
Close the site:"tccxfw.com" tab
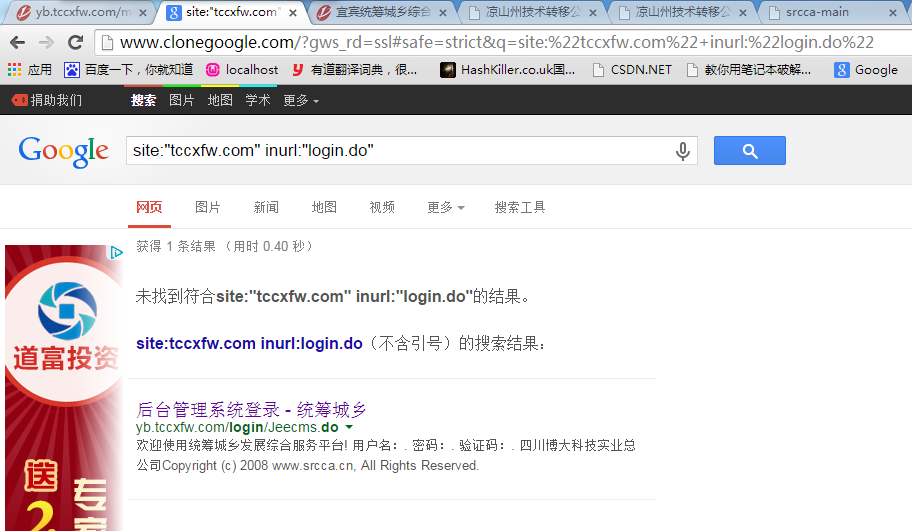293,12
